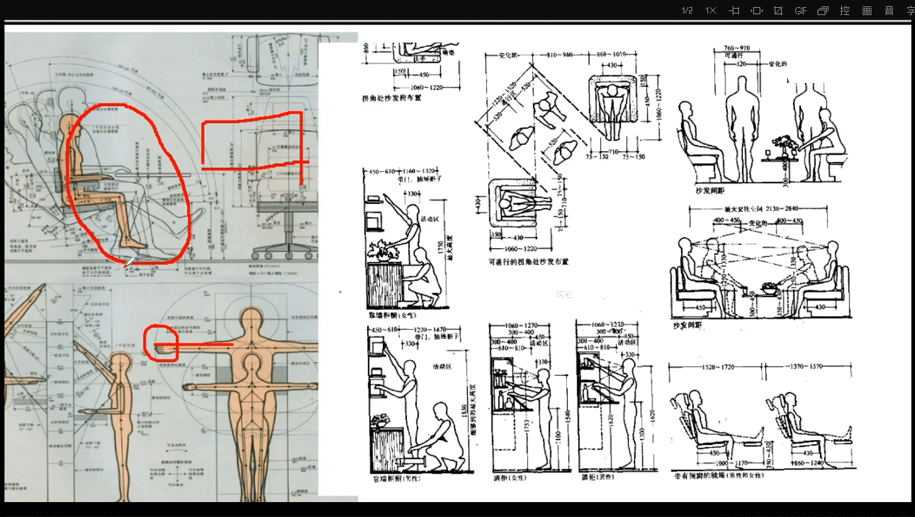Click the 1/2 page indicator
The image size is (915, 517).
687,10
